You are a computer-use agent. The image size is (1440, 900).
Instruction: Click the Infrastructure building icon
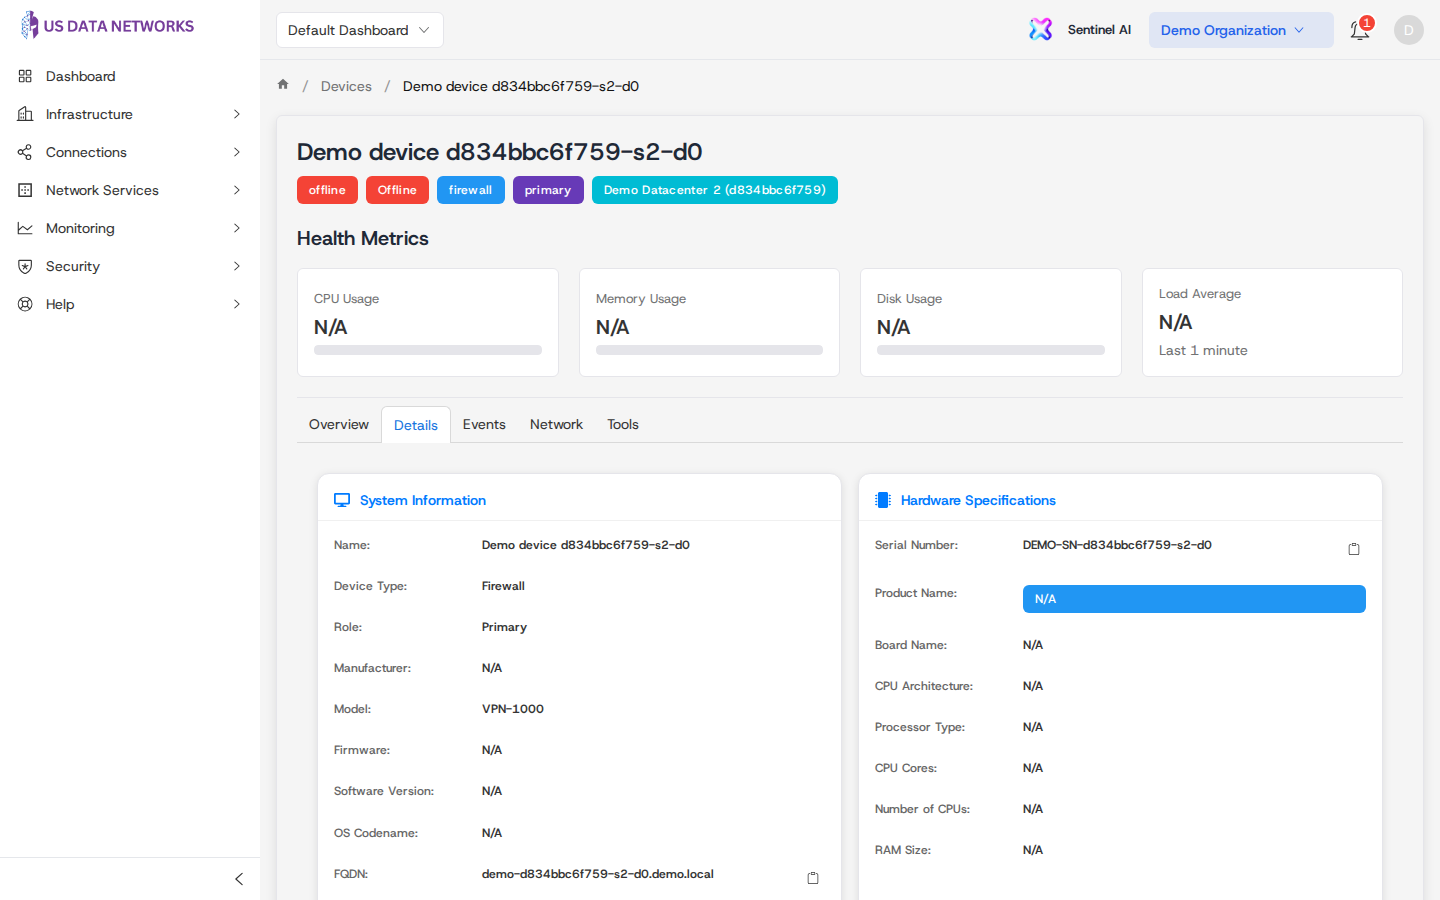pos(25,114)
